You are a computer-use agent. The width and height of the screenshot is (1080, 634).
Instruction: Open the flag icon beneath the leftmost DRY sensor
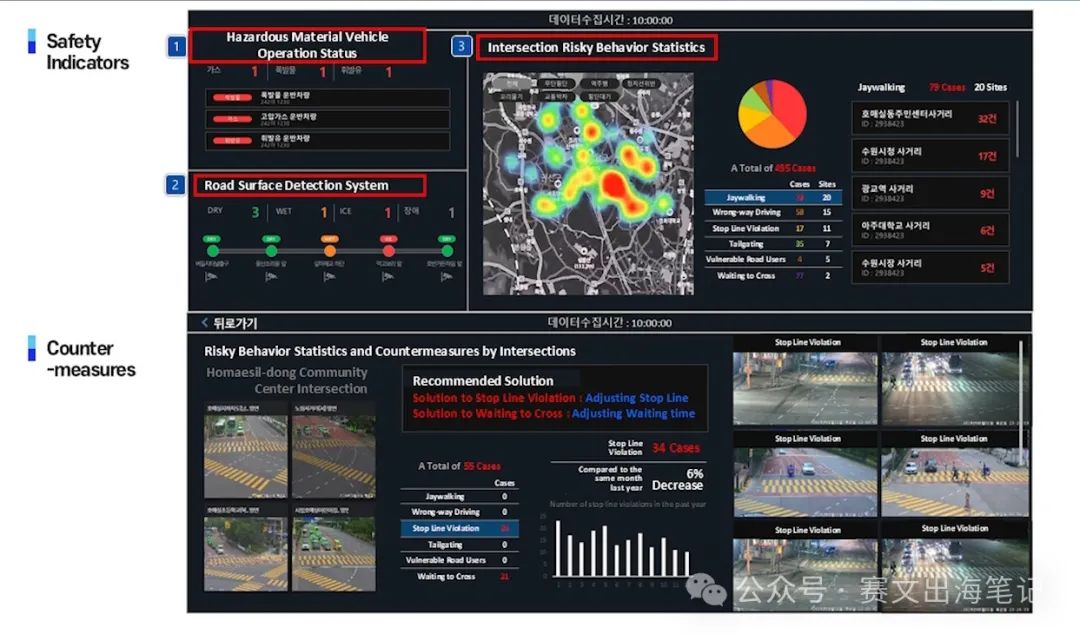pyautogui.click(x=211, y=276)
